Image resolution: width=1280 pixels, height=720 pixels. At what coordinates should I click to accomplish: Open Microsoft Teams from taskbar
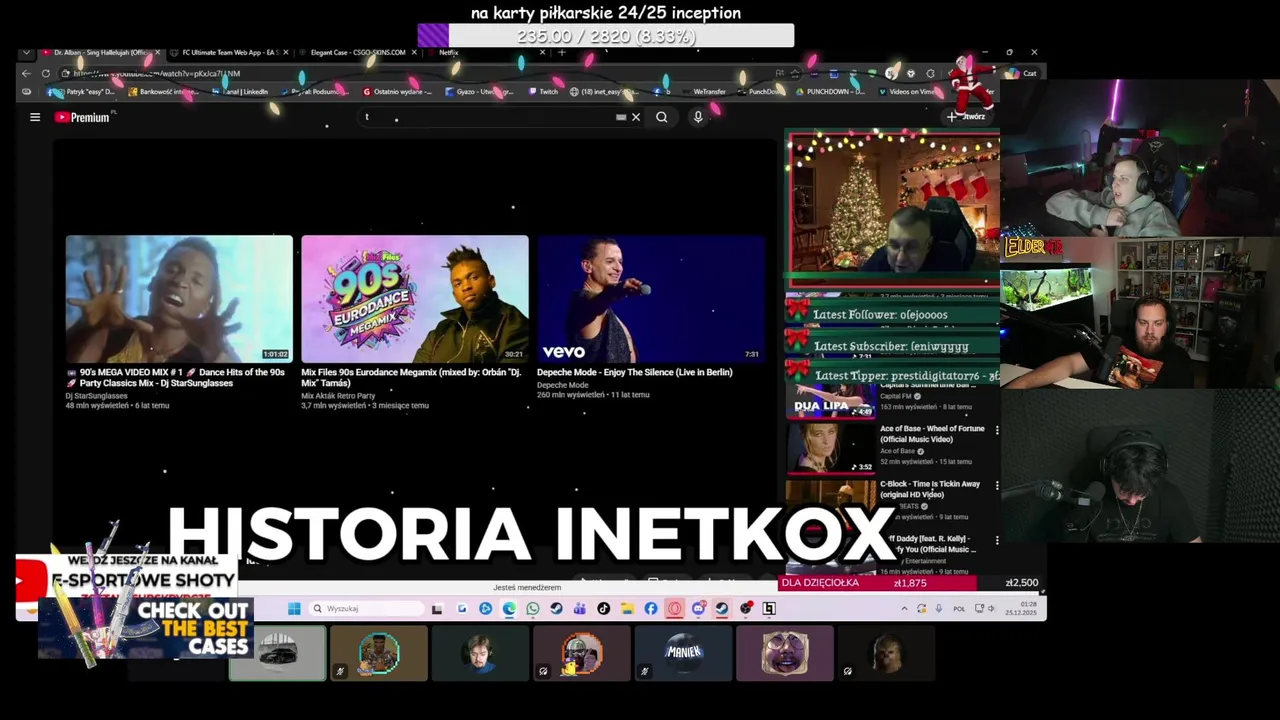tap(580, 608)
